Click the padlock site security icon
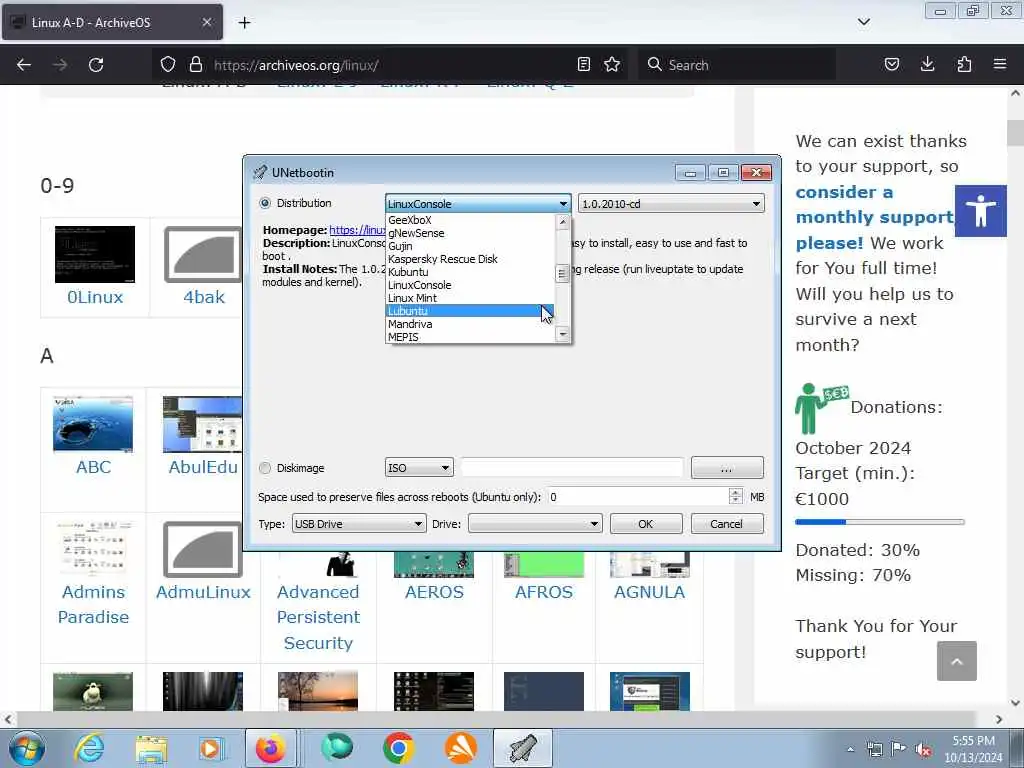 coord(195,65)
